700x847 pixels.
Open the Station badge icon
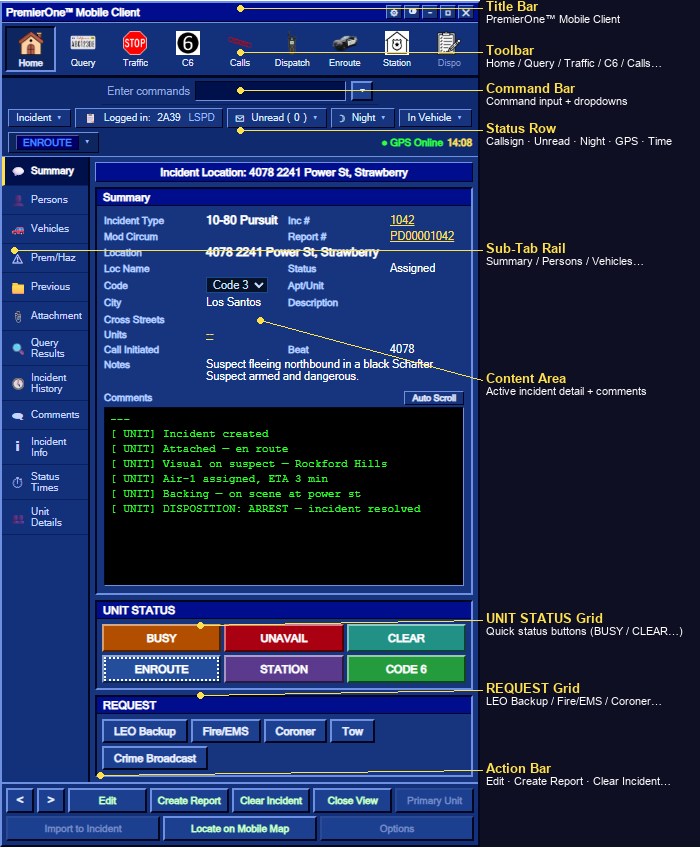pos(397,43)
